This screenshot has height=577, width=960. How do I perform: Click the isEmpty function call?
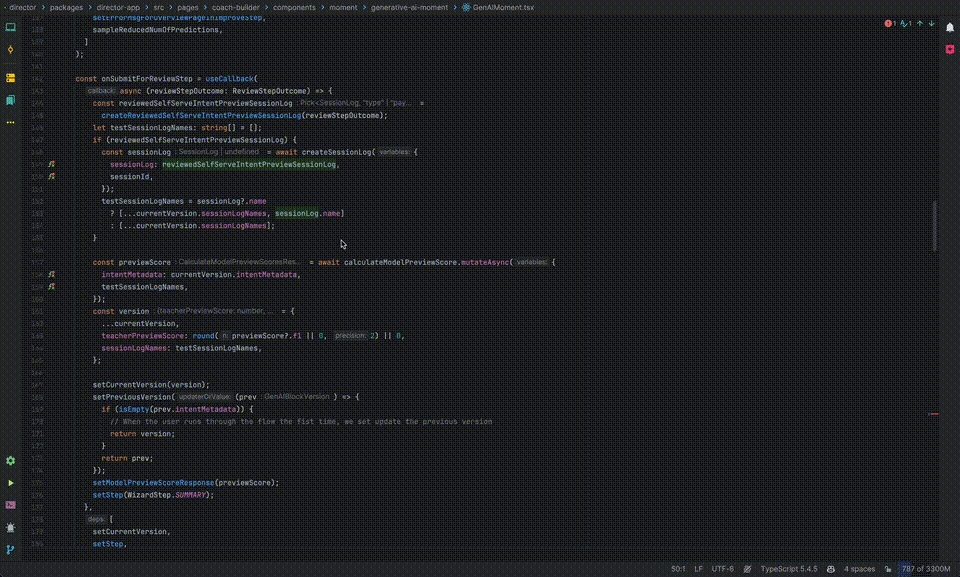[133, 409]
